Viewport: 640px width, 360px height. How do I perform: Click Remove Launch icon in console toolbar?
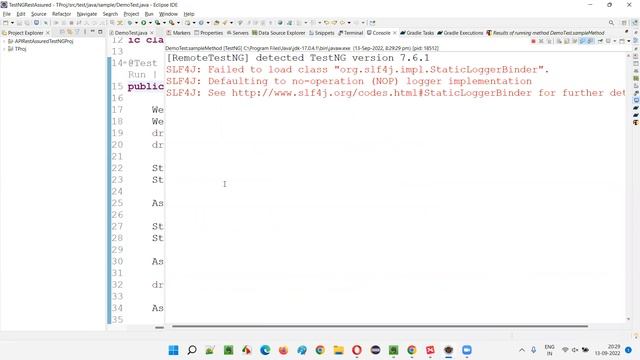click(541, 41)
